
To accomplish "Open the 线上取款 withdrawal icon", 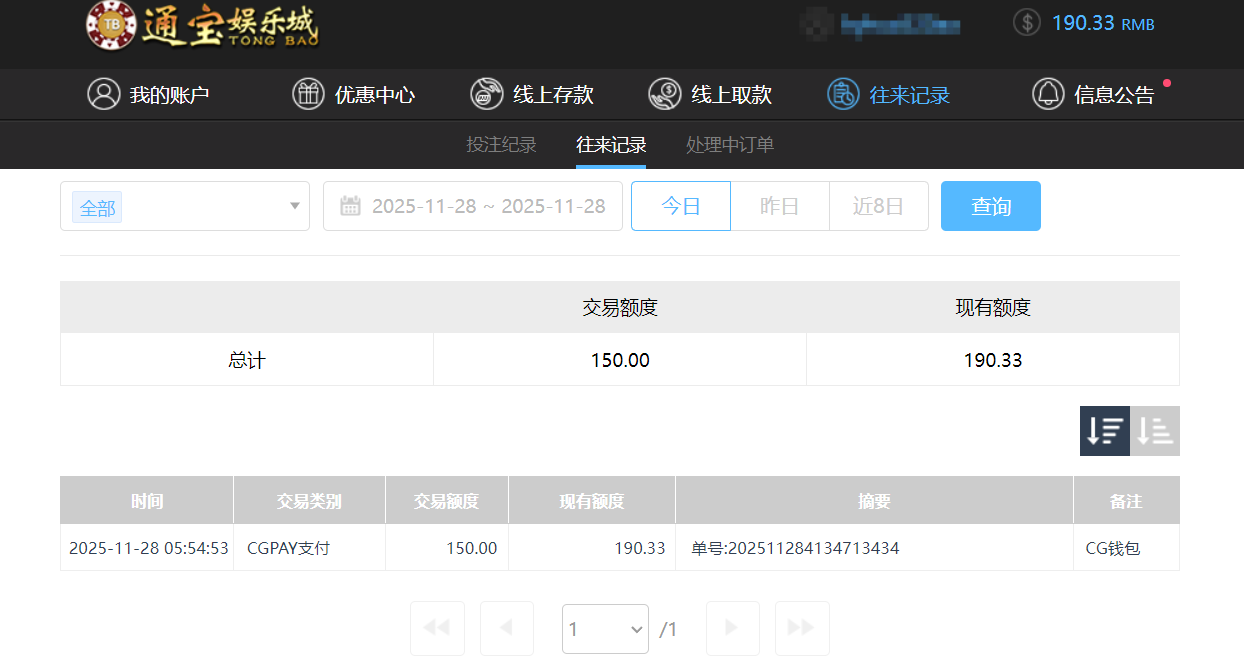I will point(663,94).
